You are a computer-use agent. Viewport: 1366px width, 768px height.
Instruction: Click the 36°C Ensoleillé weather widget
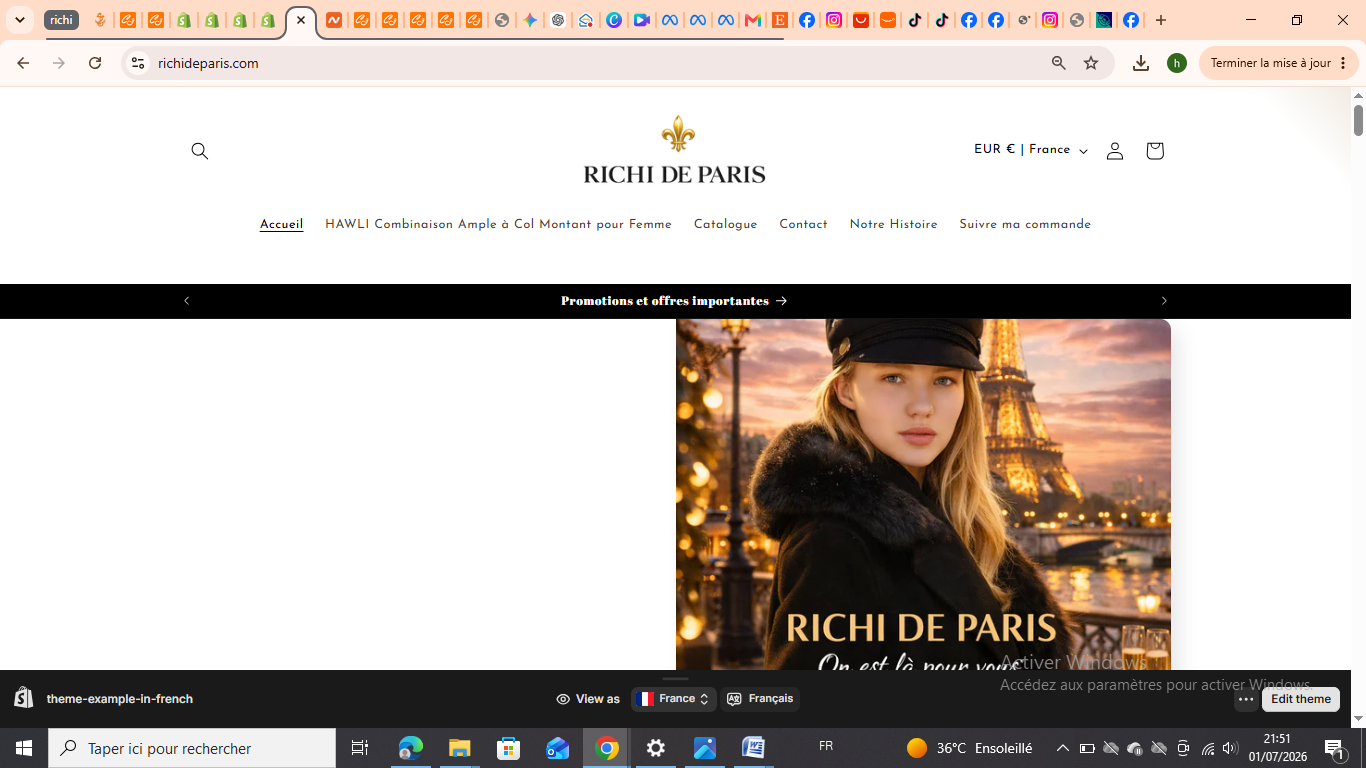pyautogui.click(x=969, y=748)
